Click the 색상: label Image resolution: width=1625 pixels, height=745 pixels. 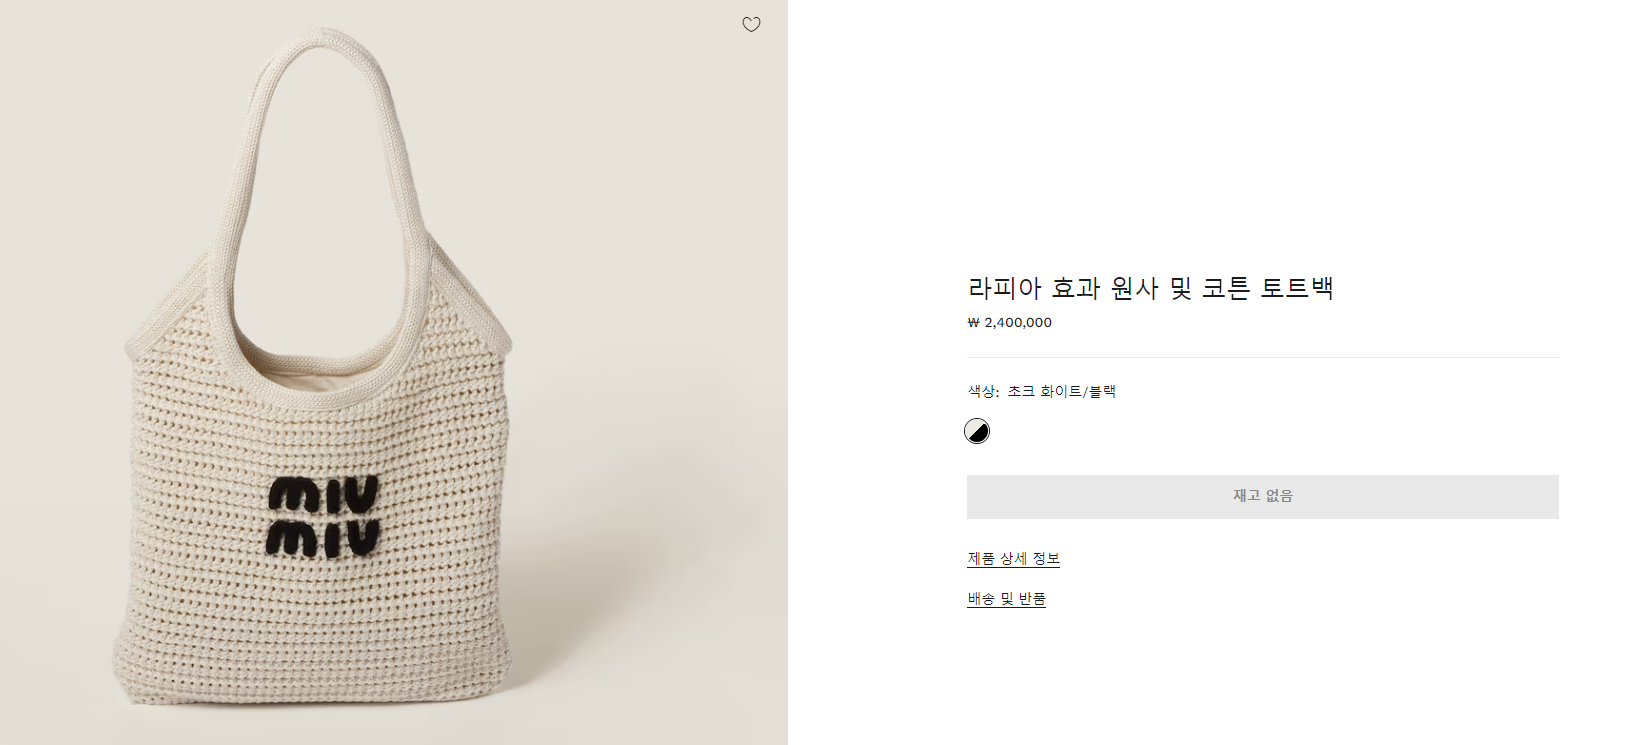[x=983, y=391]
